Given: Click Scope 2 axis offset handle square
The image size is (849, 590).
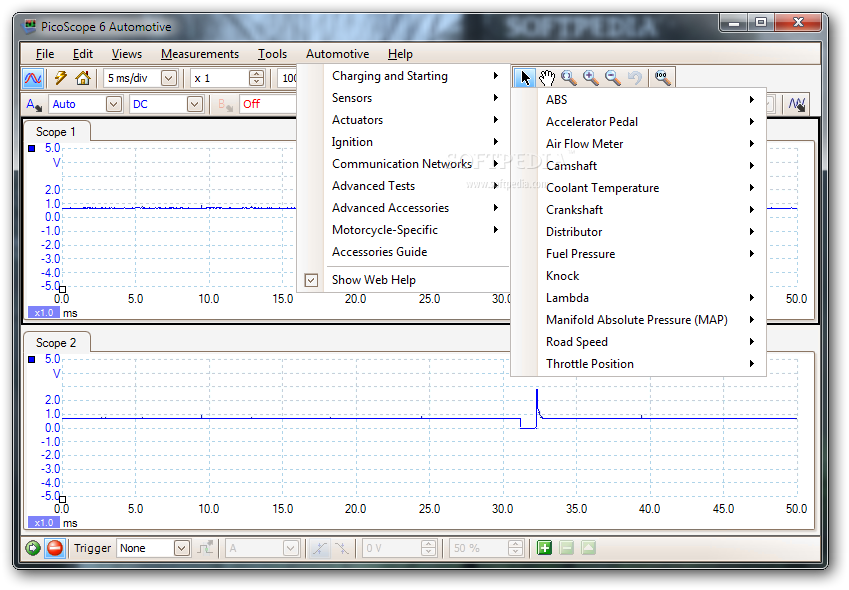Looking at the screenshot, I should pyautogui.click(x=62, y=499).
